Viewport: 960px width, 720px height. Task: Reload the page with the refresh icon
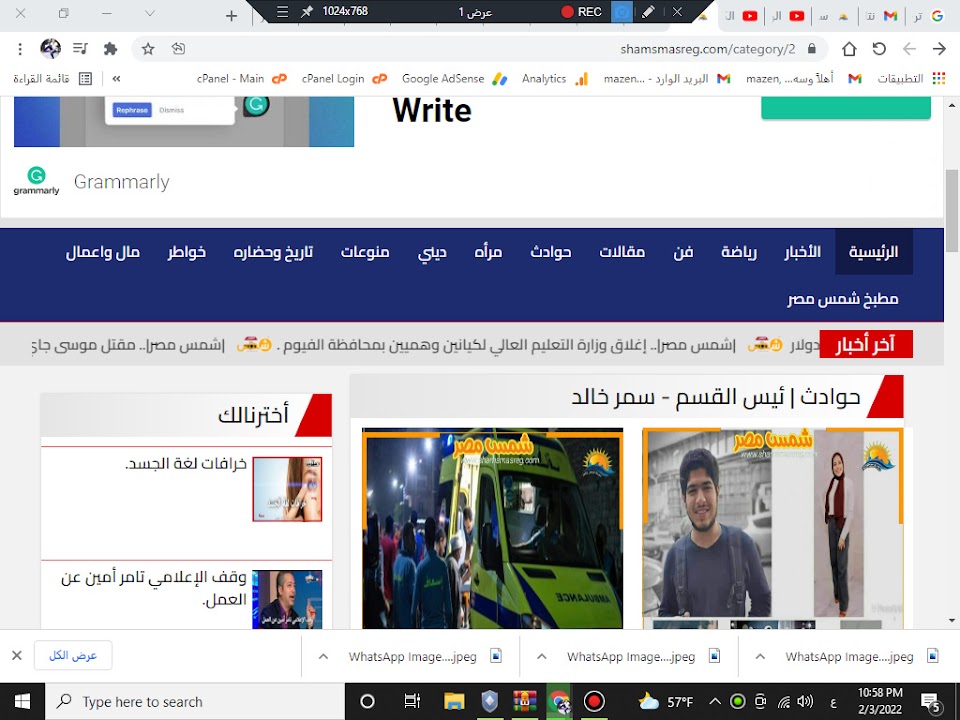click(x=879, y=49)
